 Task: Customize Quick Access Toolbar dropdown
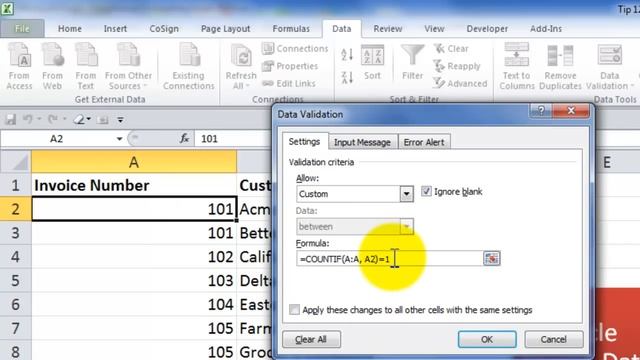click(x=120, y=120)
